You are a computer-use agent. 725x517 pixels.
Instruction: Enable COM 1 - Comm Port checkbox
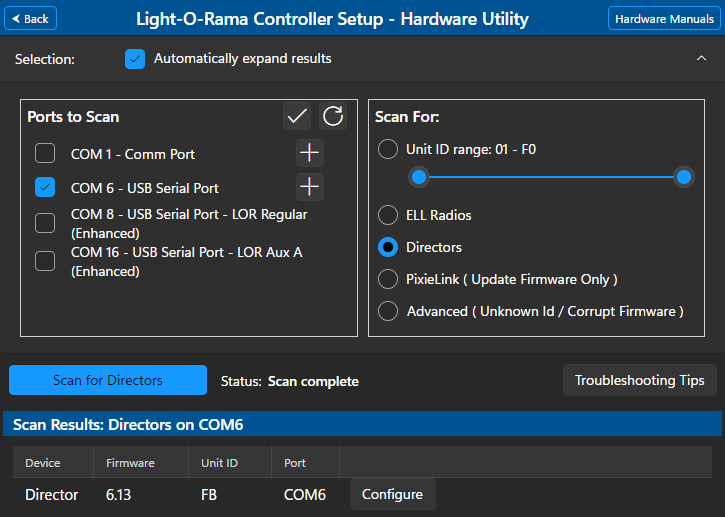(x=45, y=154)
